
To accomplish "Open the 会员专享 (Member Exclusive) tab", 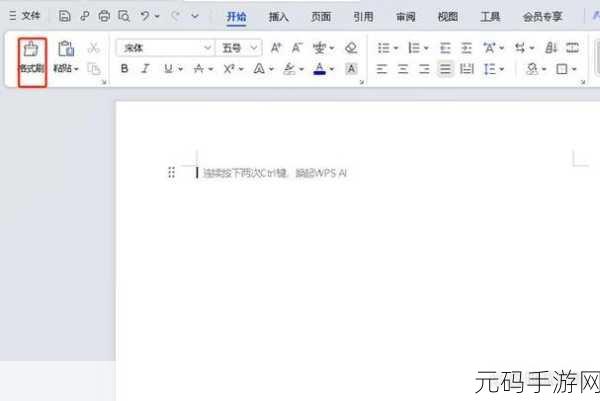I will [543, 17].
